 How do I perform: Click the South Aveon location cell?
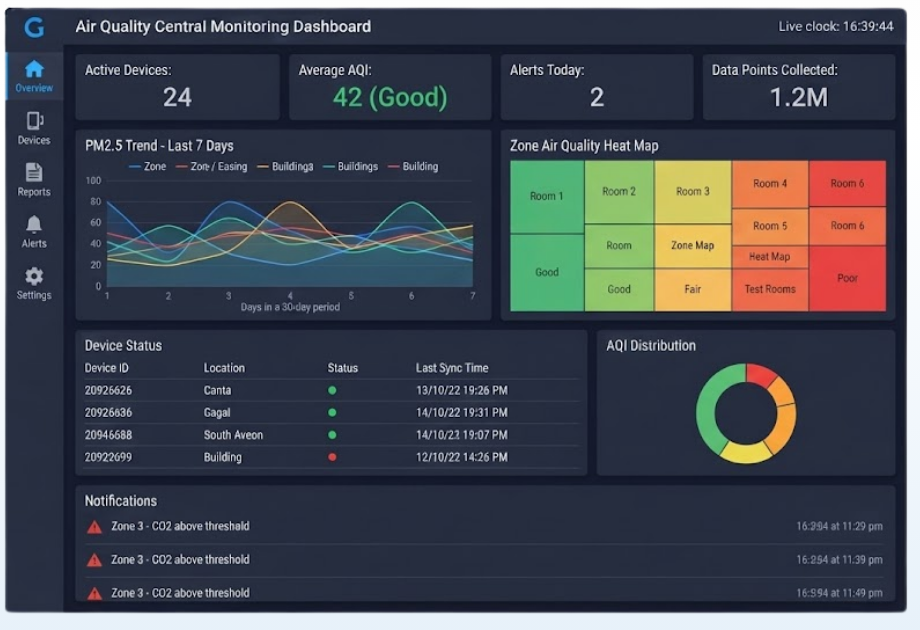point(233,435)
